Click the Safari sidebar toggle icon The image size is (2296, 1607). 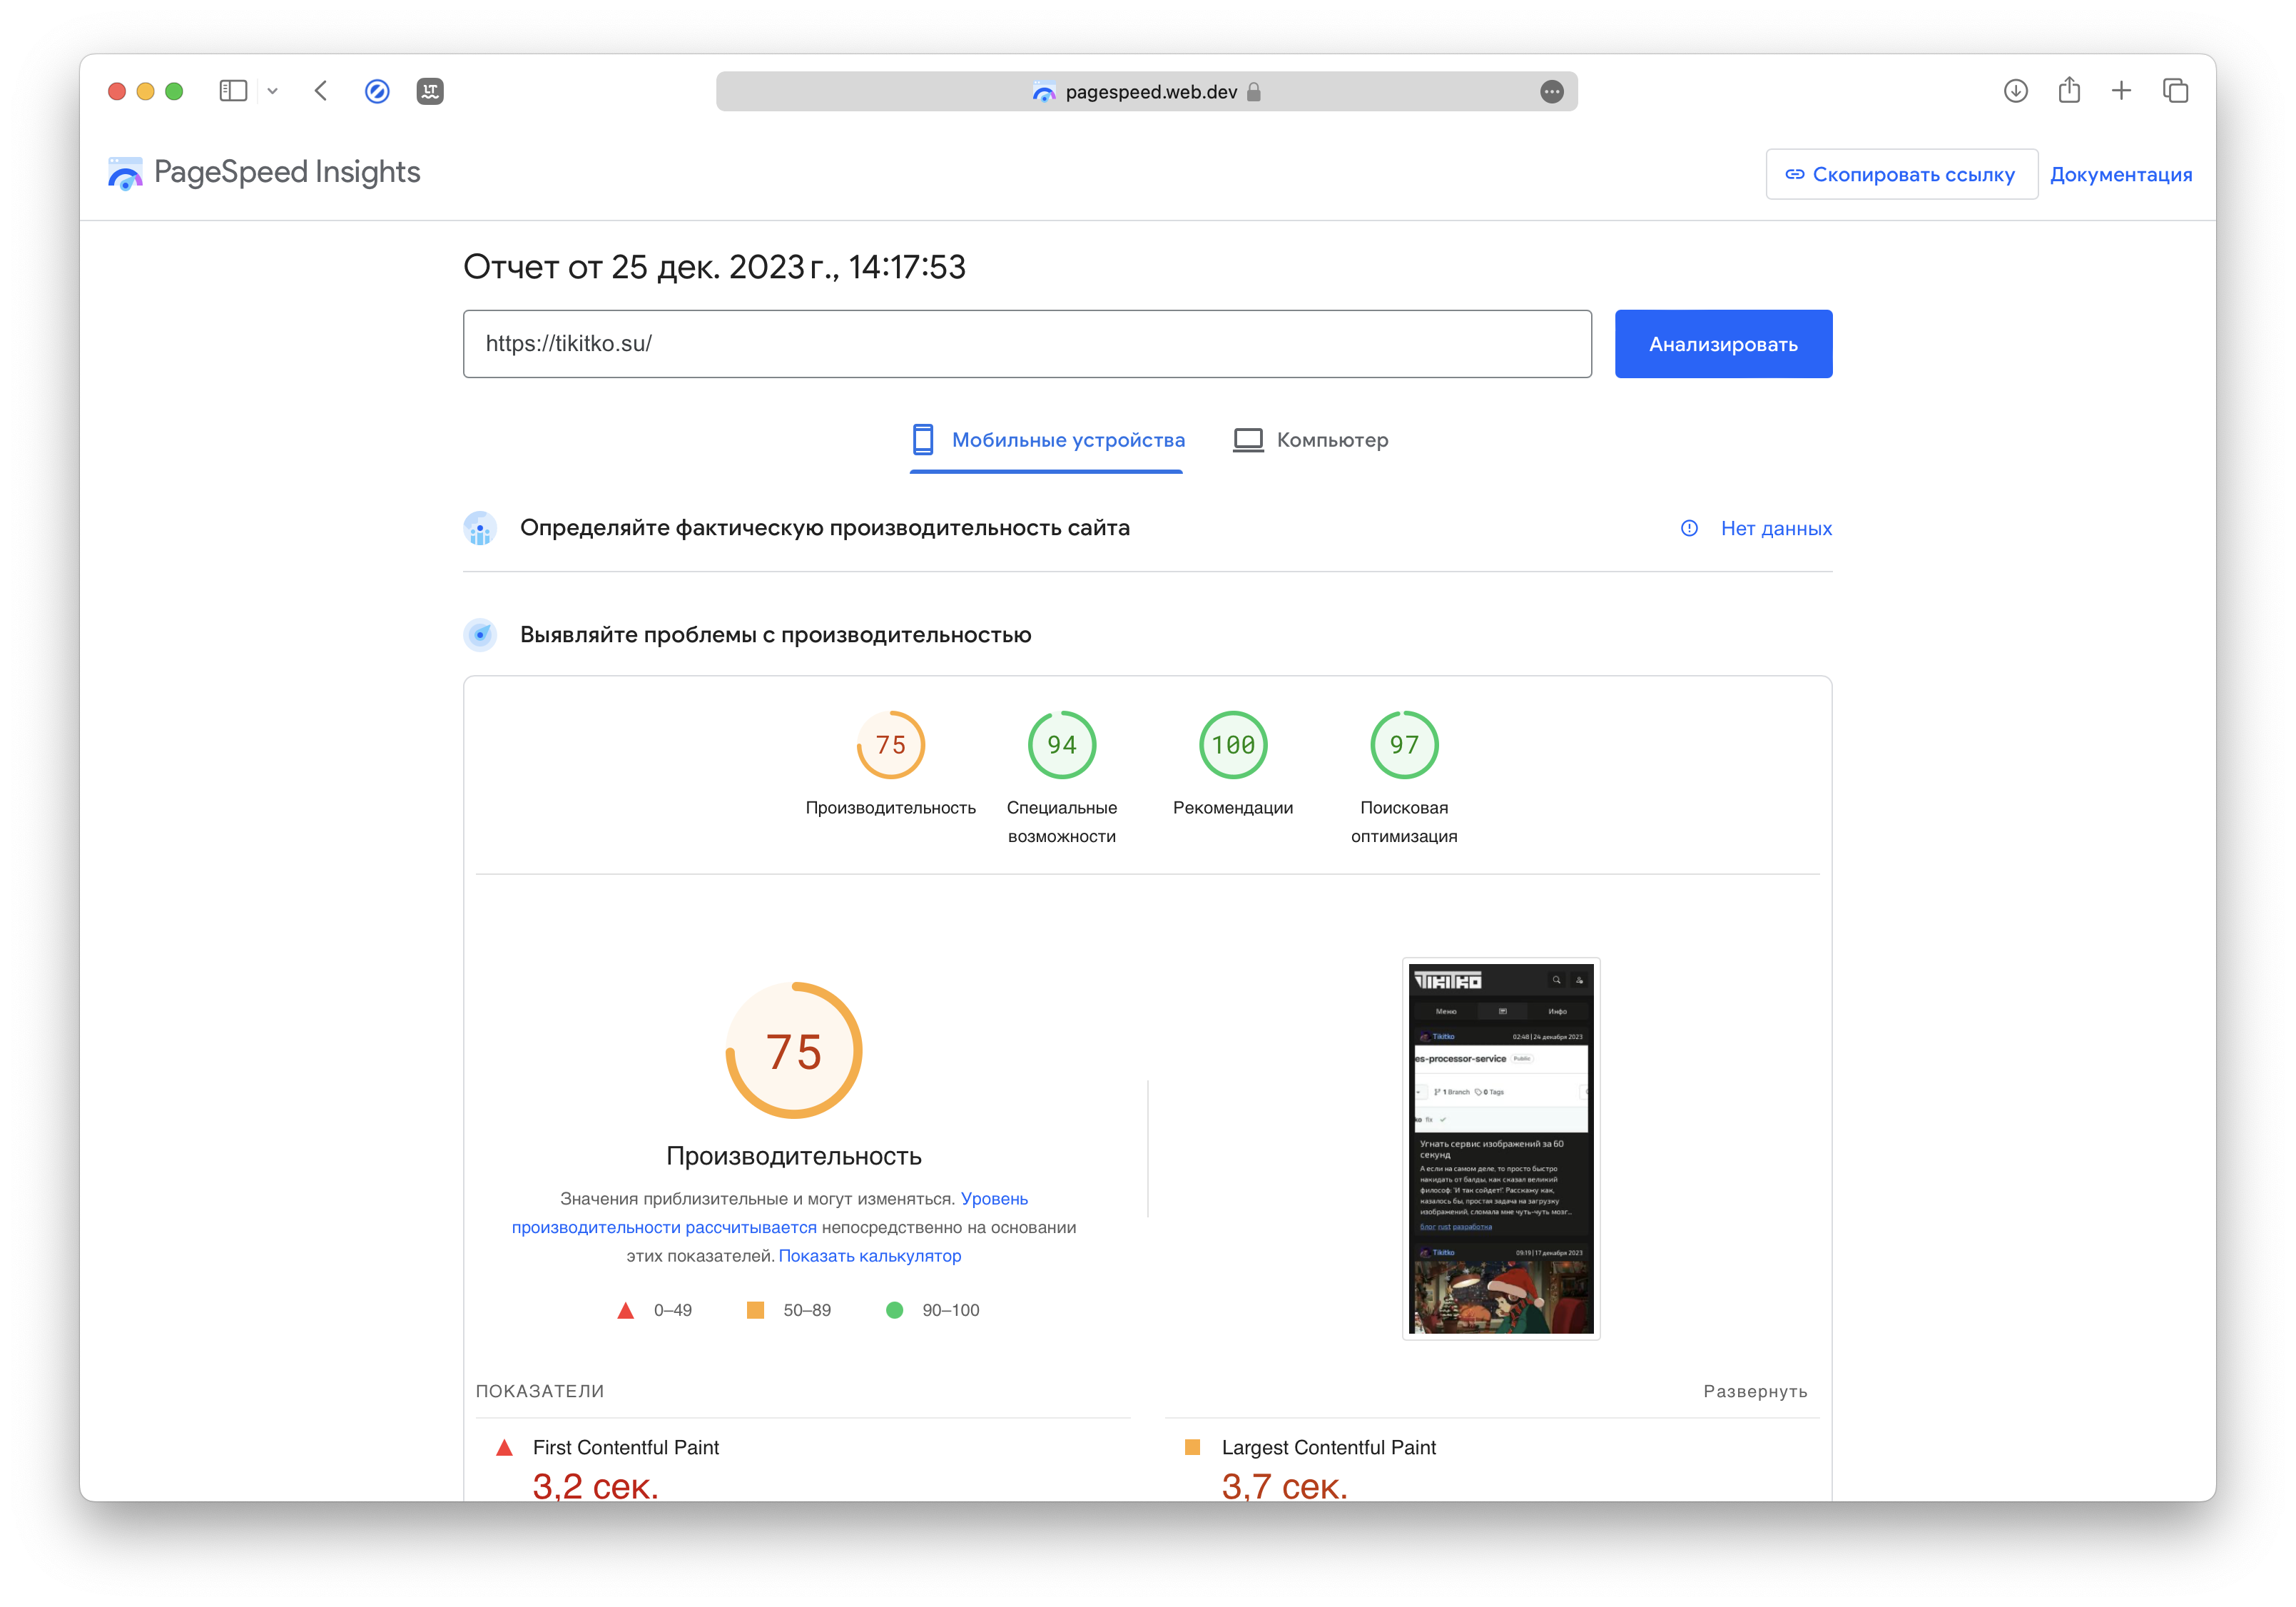(x=233, y=91)
